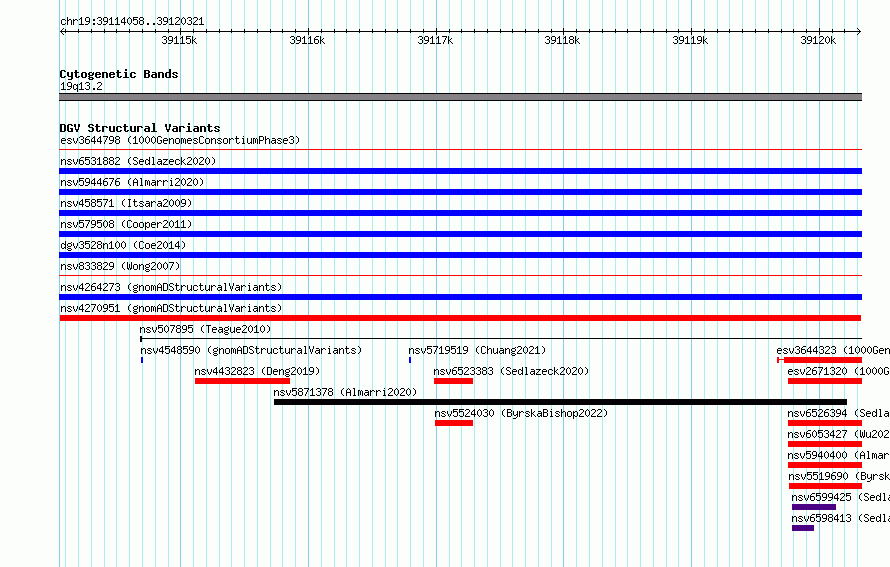The width and height of the screenshot is (890, 567).
Task: Open variant nsv4270951 (gnomADStructuralVariants) label
Action: [171, 308]
